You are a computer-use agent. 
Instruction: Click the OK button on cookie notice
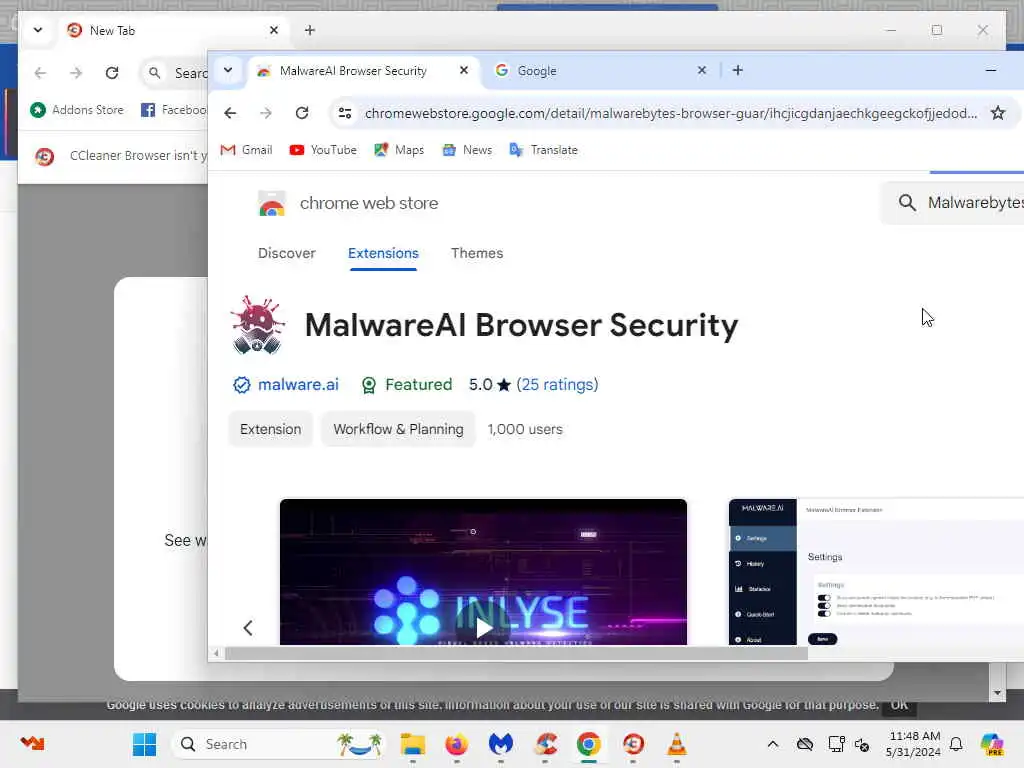899,705
